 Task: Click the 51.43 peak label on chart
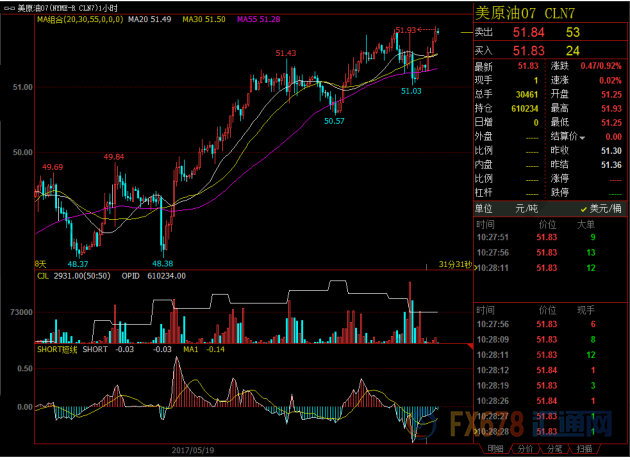286,53
